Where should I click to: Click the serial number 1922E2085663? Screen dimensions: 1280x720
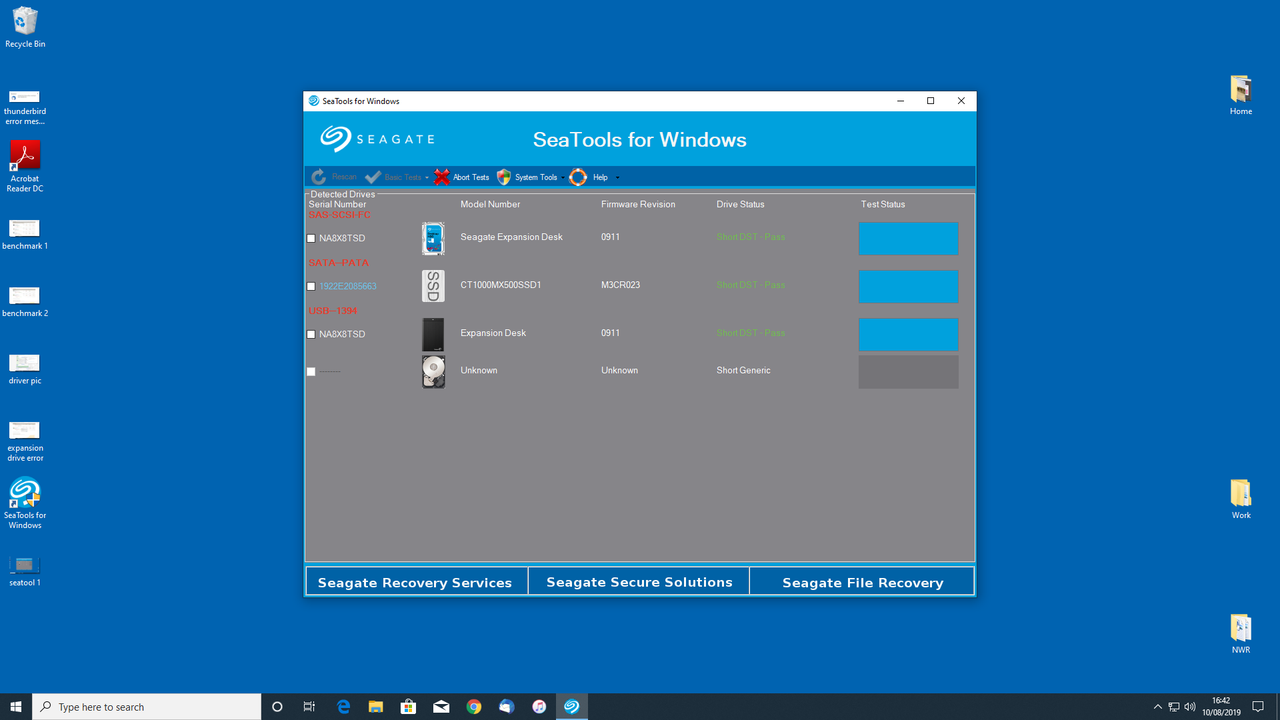coord(348,287)
